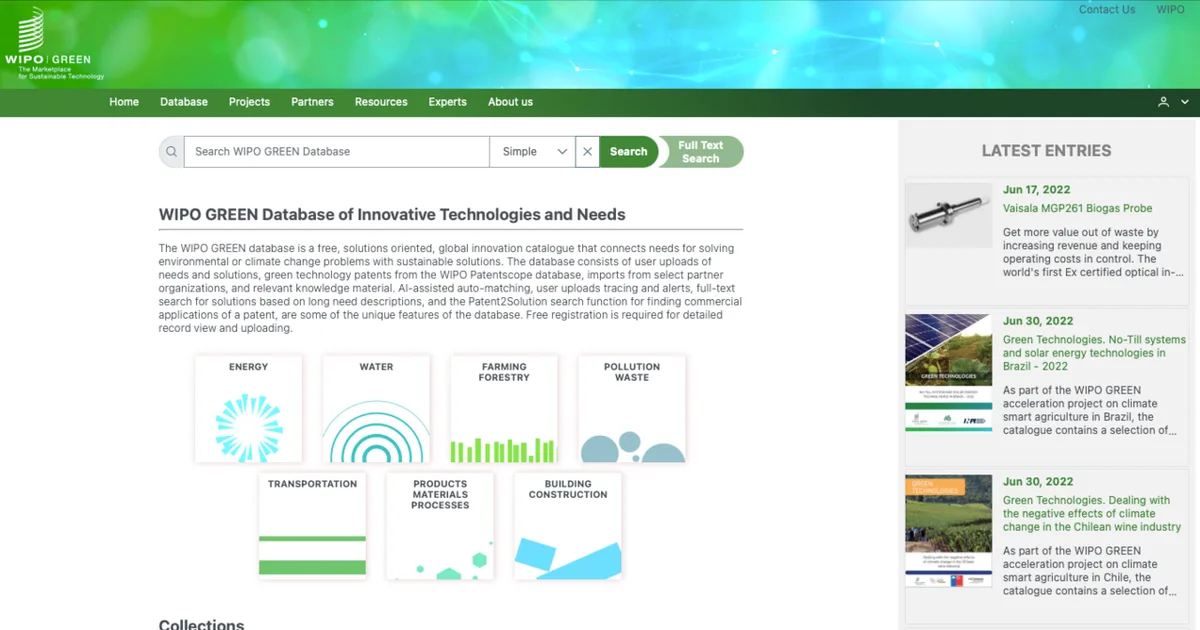The height and width of the screenshot is (630, 1200).
Task: Open the Transportation category tile
Action: point(312,526)
